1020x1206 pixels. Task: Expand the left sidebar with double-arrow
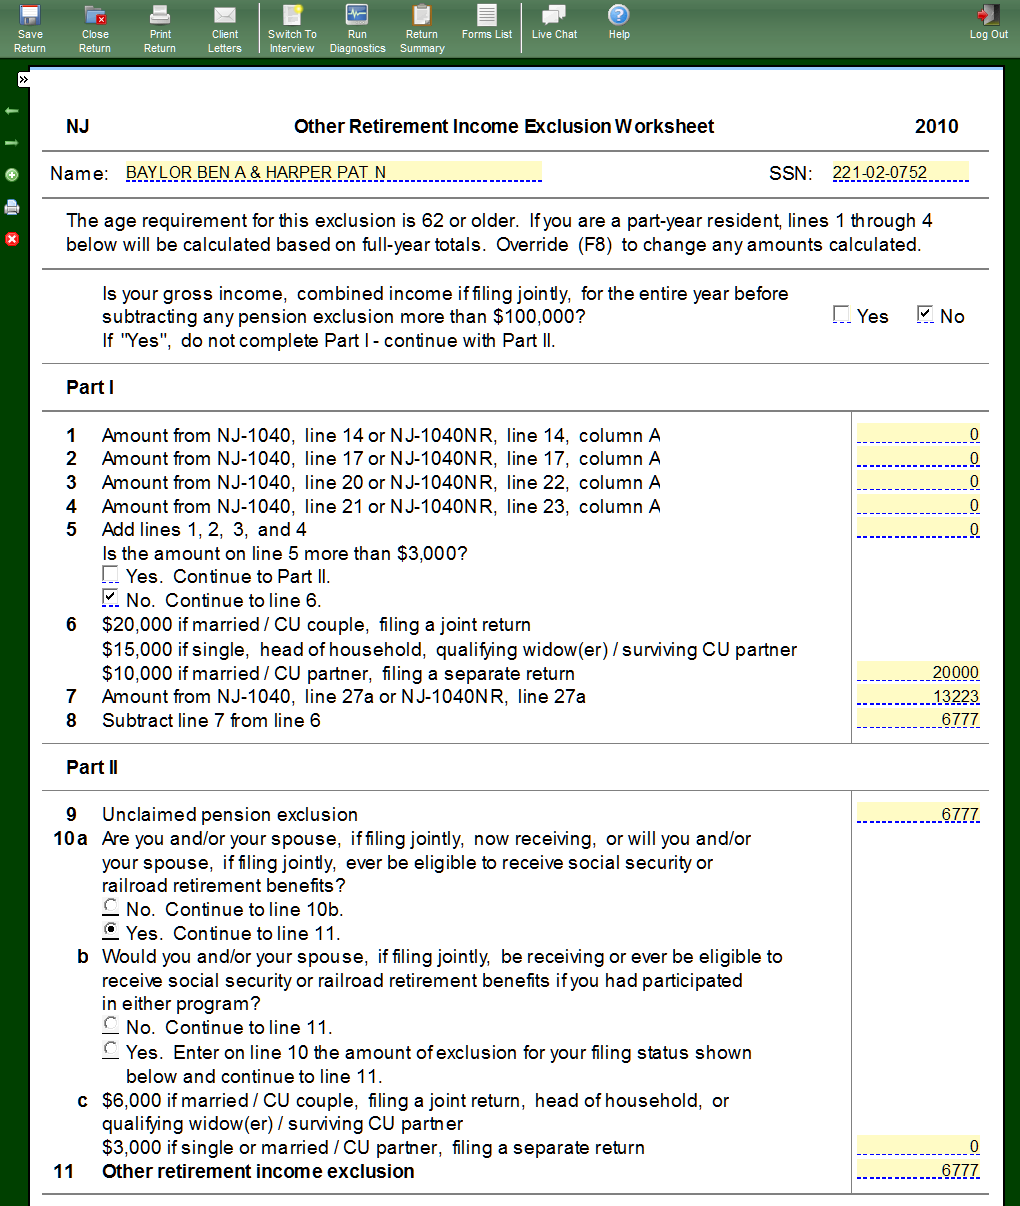(x=23, y=79)
